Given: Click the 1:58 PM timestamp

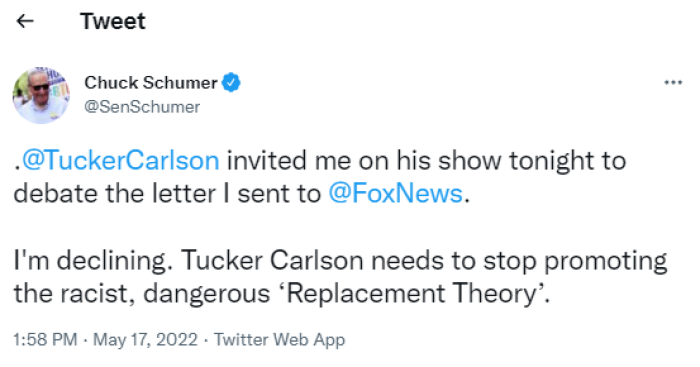Looking at the screenshot, I should (x=45, y=340).
